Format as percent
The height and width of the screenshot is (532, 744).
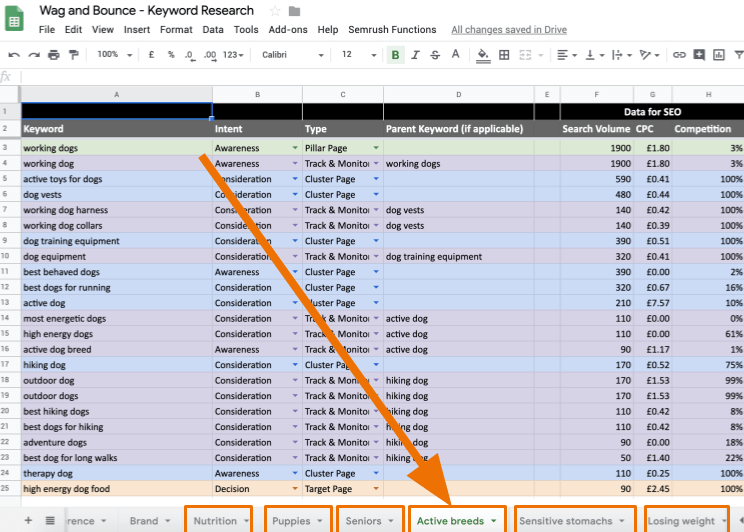[x=171, y=55]
